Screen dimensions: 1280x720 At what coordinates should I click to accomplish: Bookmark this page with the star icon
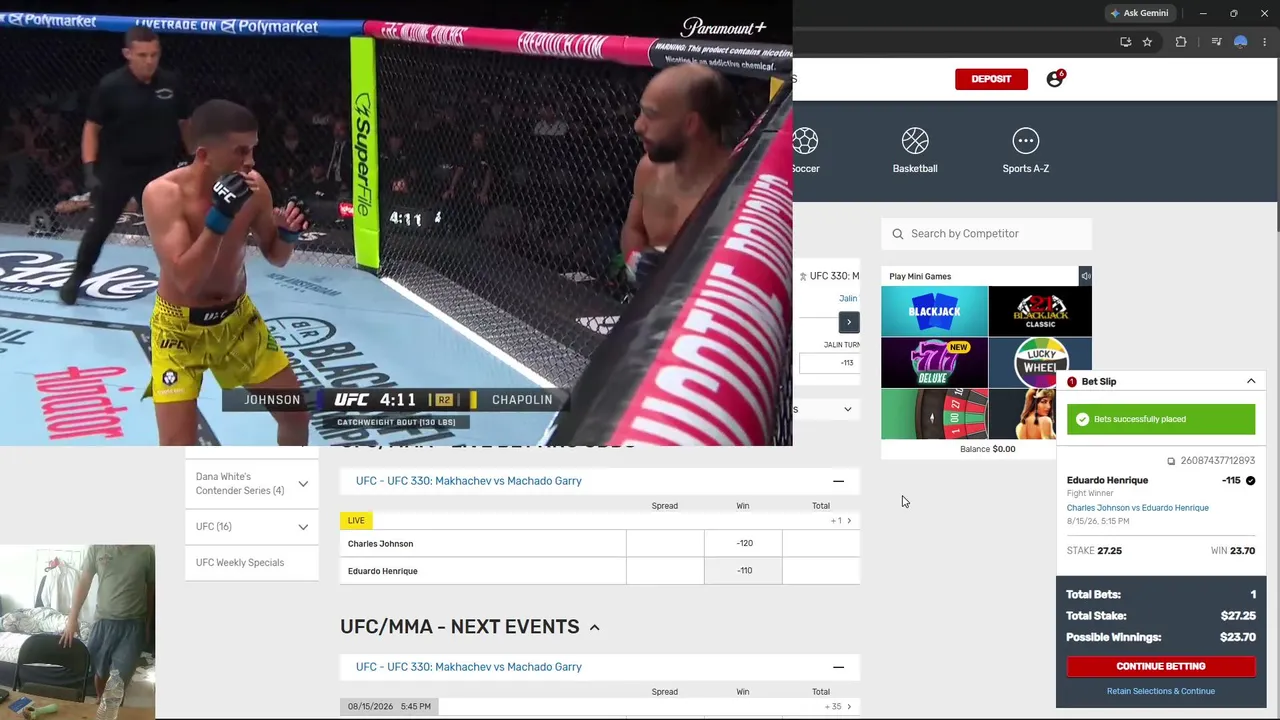[x=1147, y=42]
